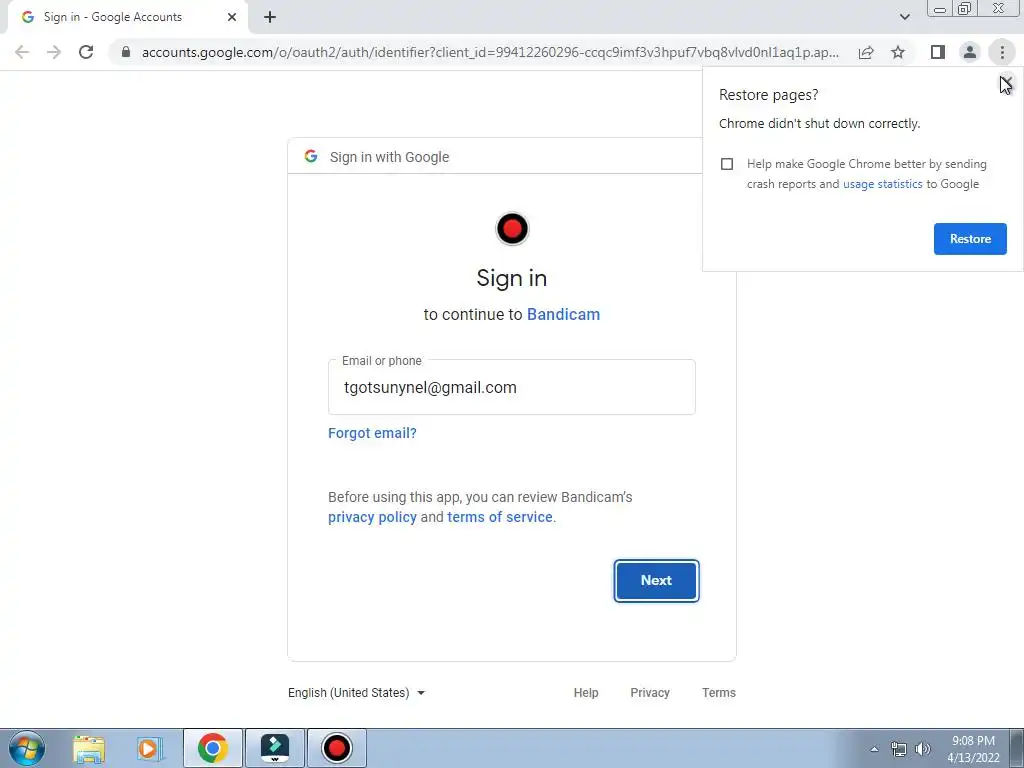Click the Next button
Viewport: 1024px width, 768px height.
click(x=656, y=581)
